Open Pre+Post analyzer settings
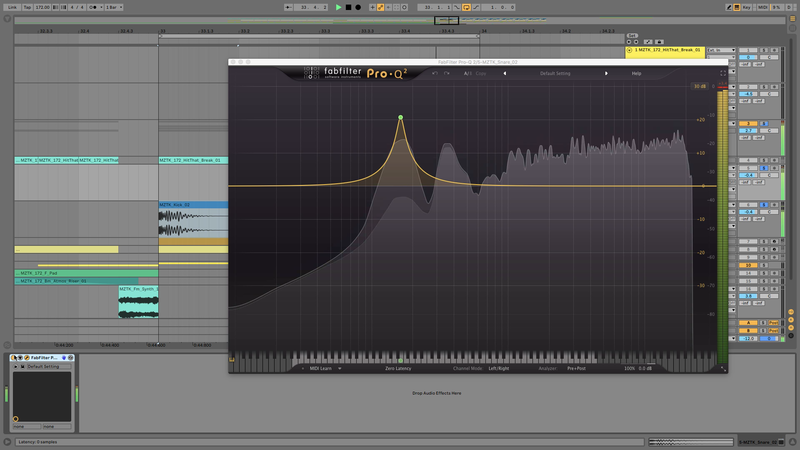Viewport: 800px width, 450px height. click(x=576, y=368)
